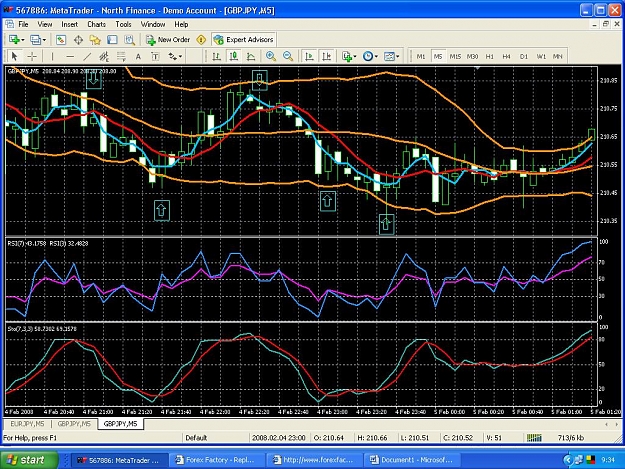Toggle the Terminal panel icon
The image size is (625, 469).
(112, 39)
